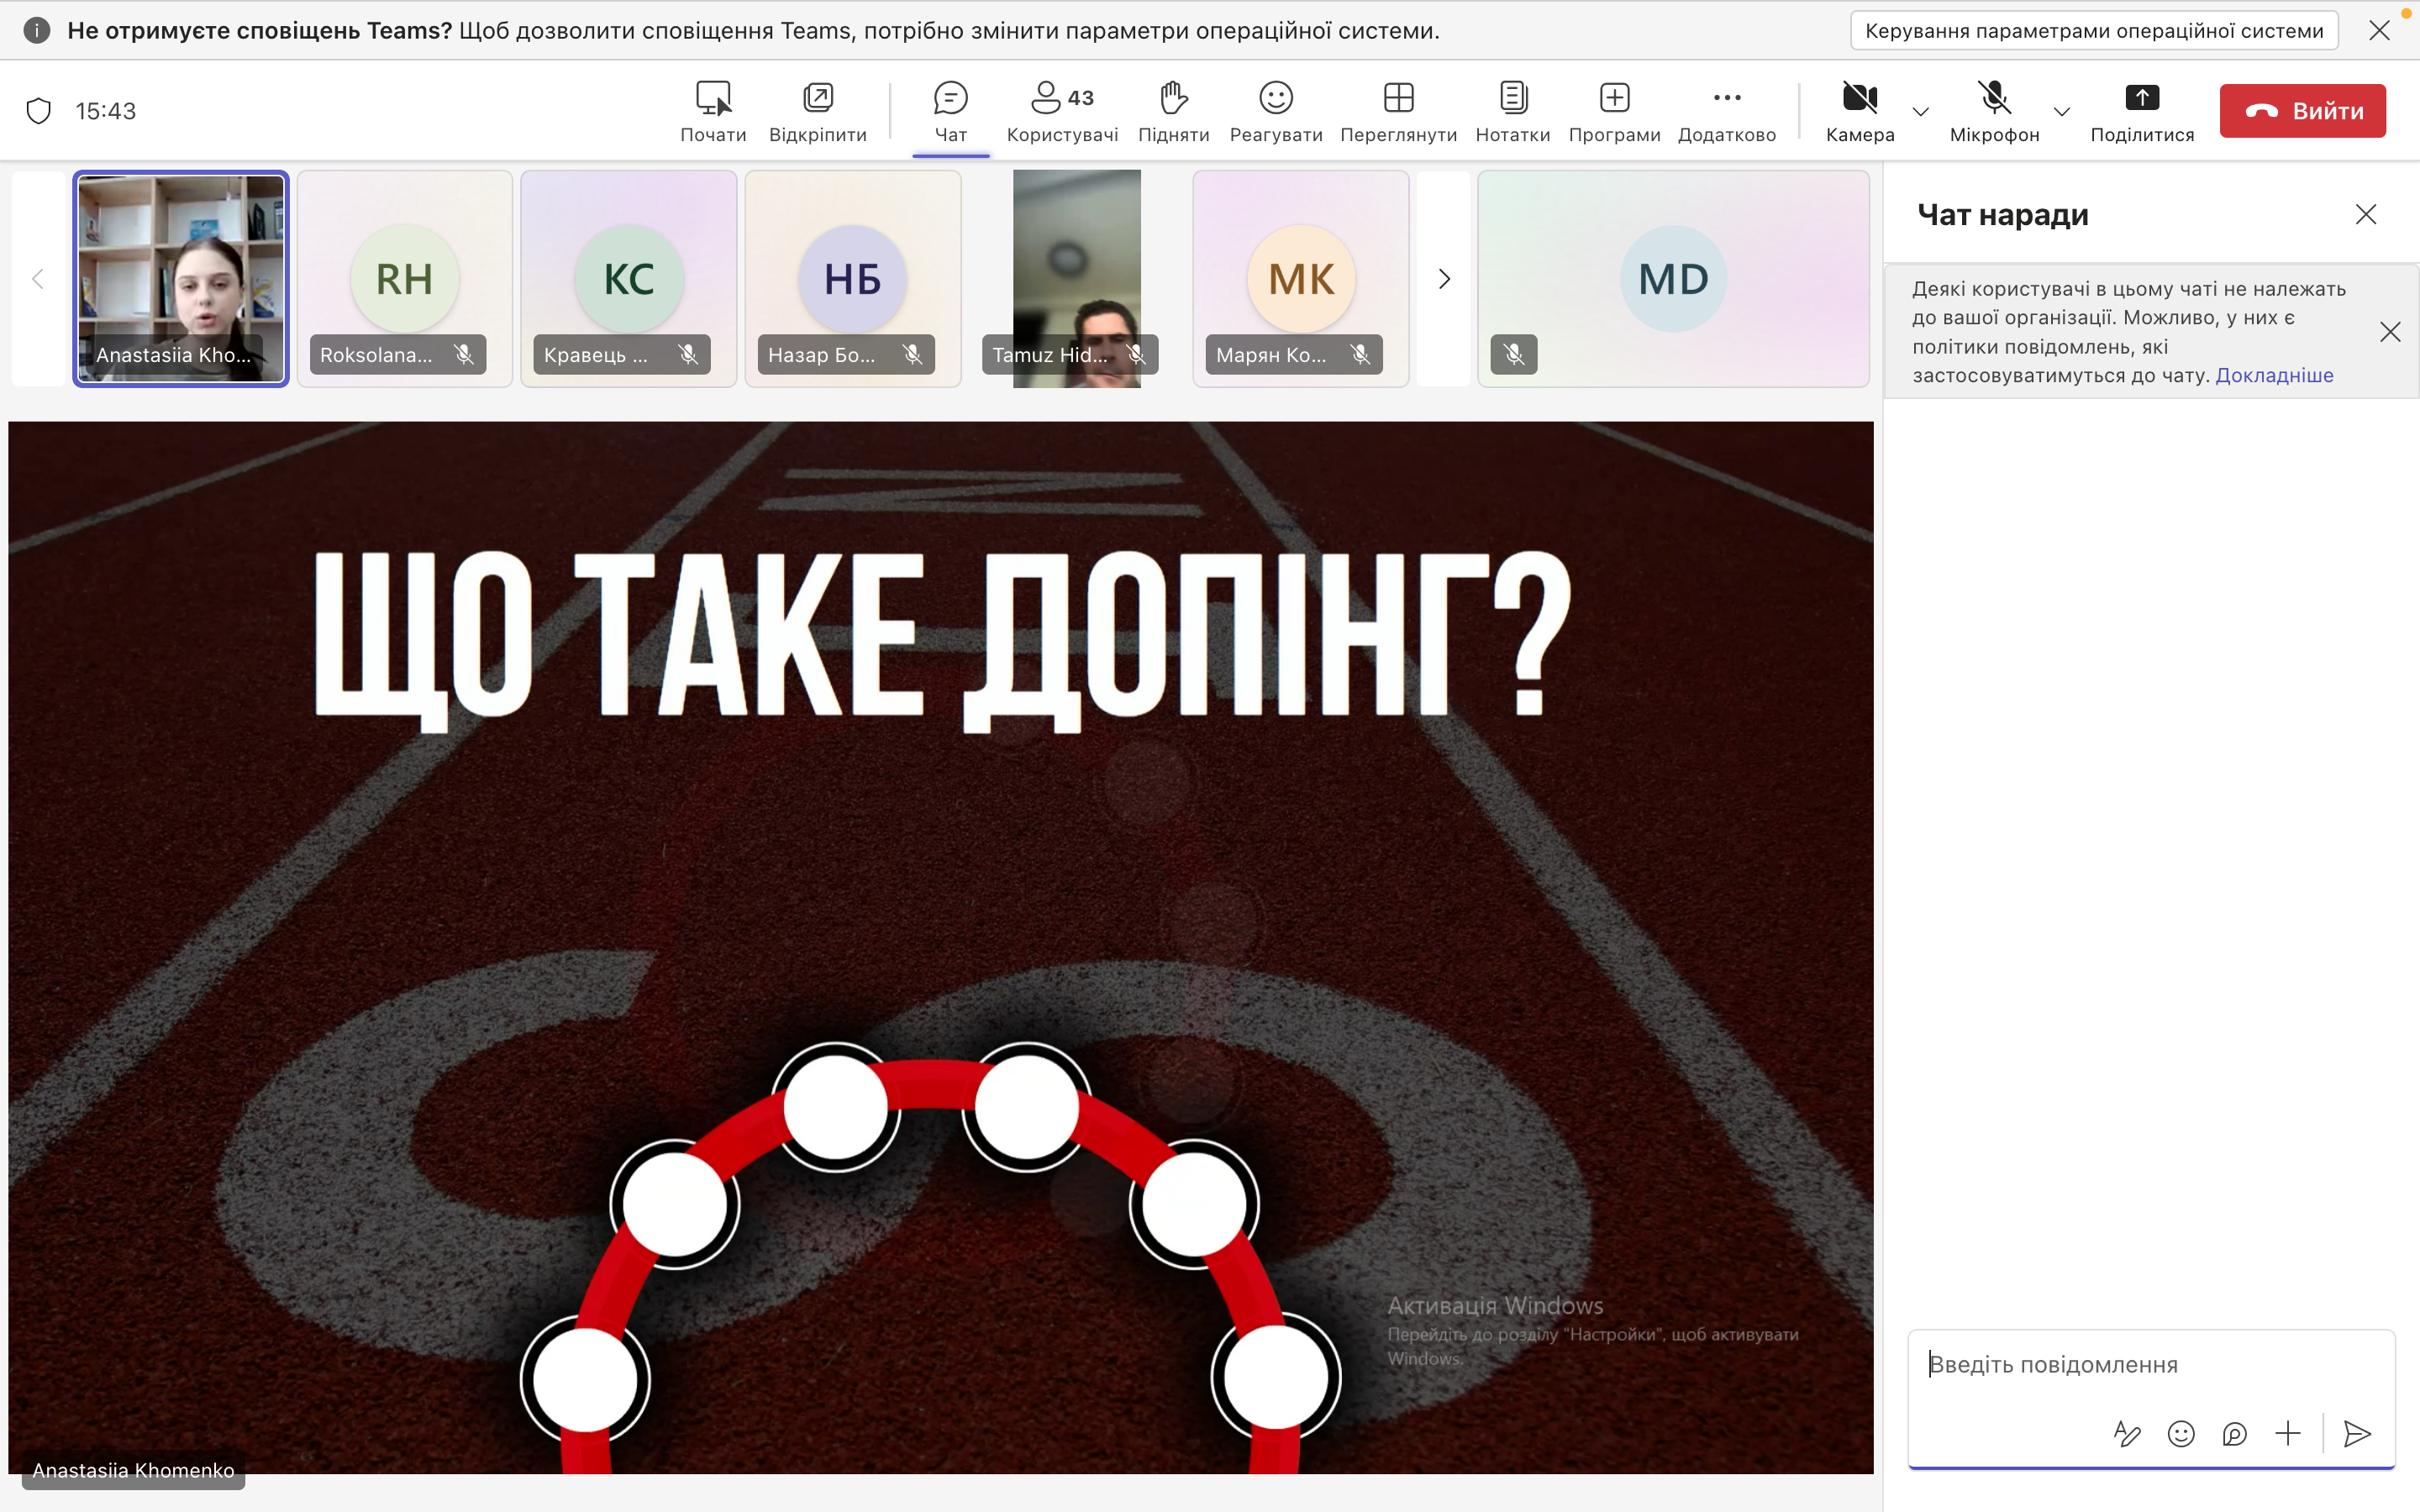Select Марян participant tile МК
This screenshot has height=1512, width=2420.
[x=1301, y=278]
